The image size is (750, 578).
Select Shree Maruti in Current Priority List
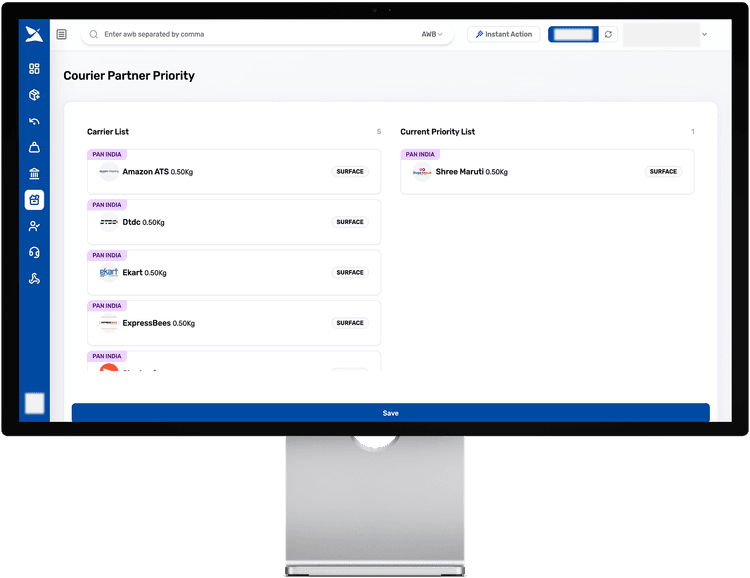pyautogui.click(x=546, y=172)
